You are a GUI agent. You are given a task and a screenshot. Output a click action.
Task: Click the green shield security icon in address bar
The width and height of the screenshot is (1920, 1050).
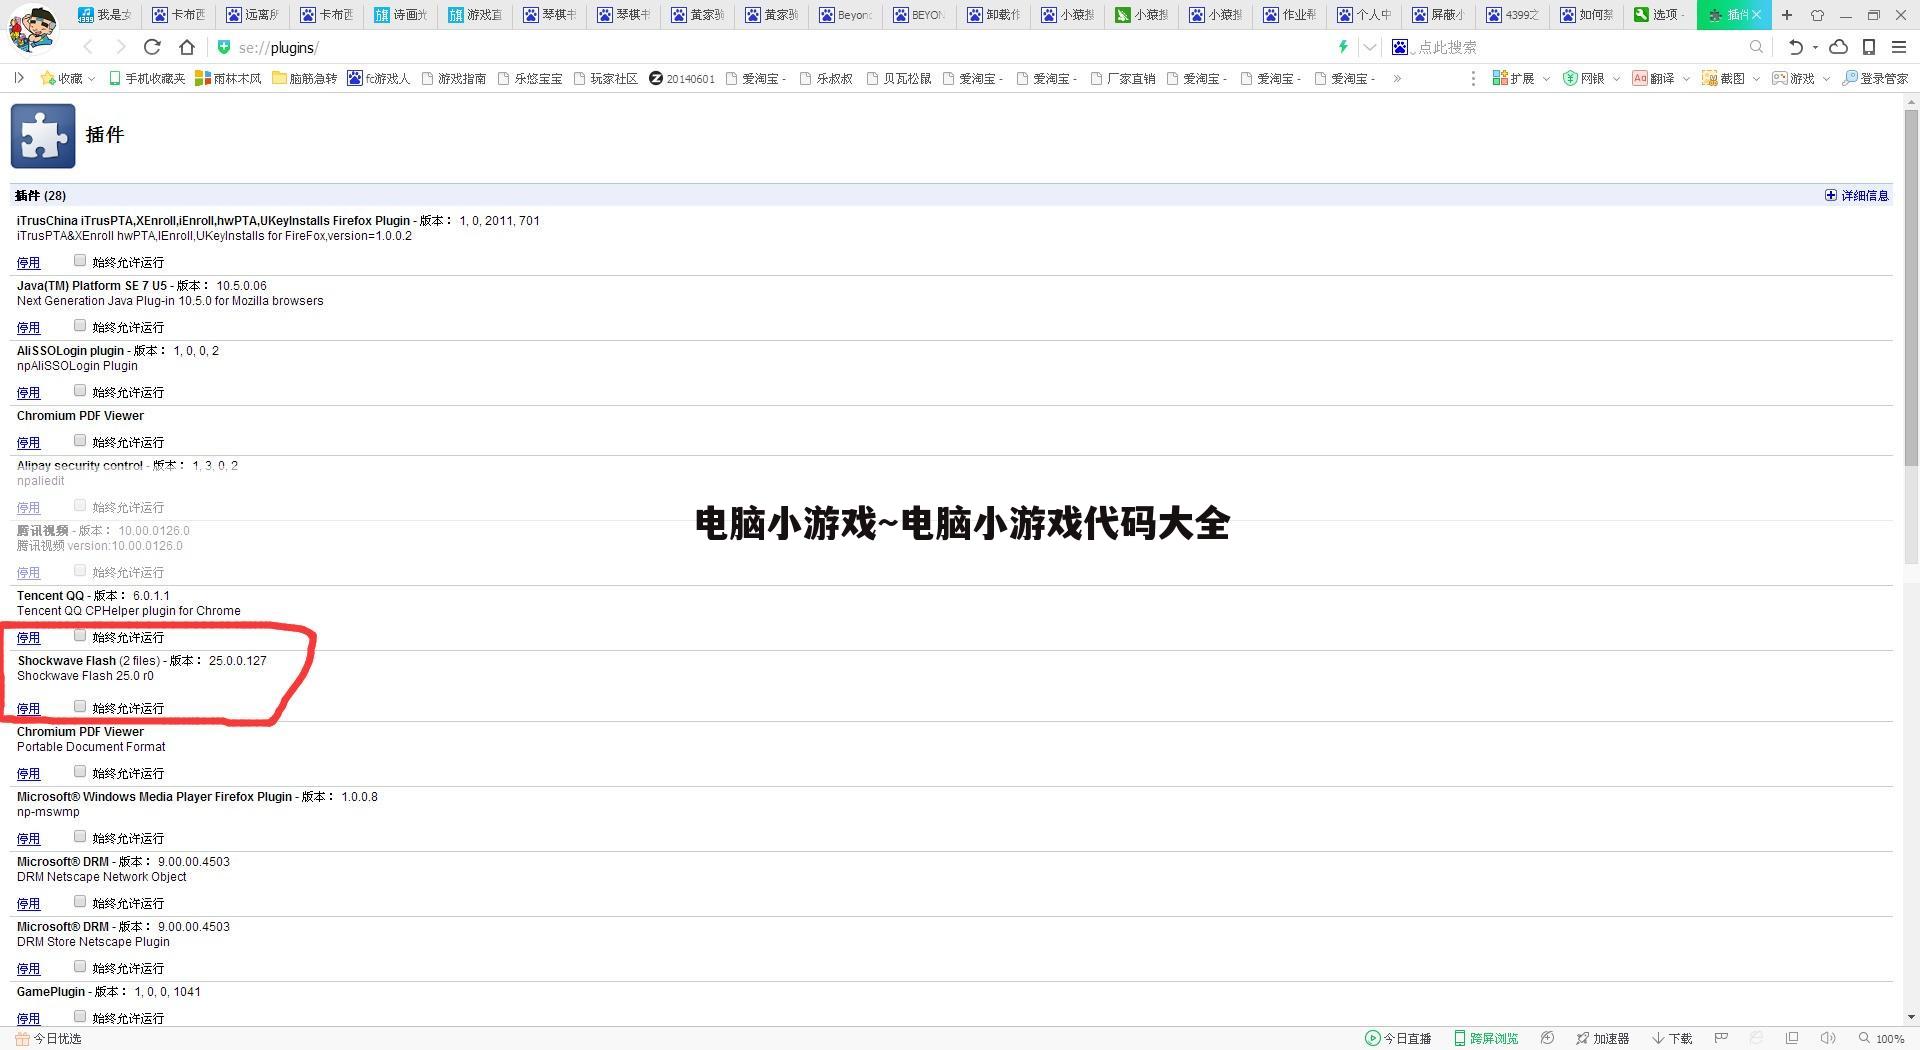coord(224,47)
